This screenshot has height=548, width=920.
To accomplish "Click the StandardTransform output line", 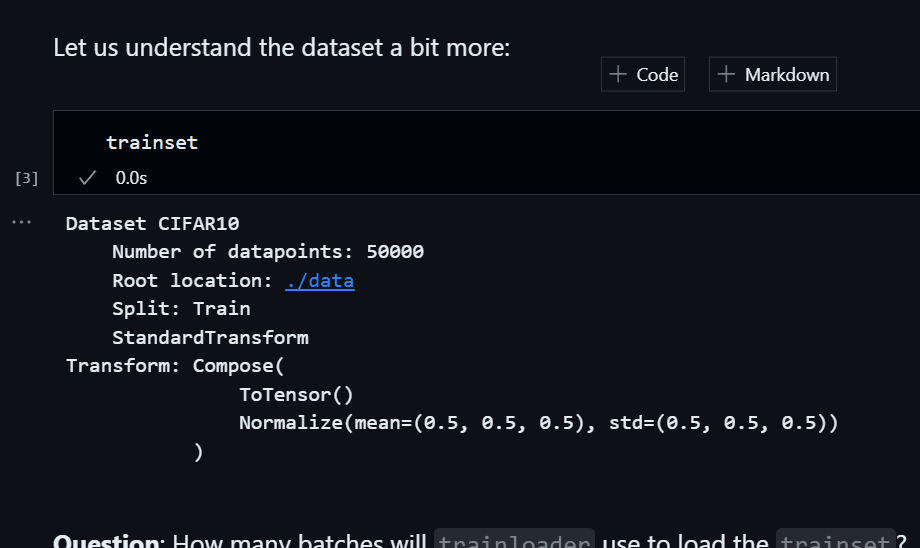I will pyautogui.click(x=210, y=338).
